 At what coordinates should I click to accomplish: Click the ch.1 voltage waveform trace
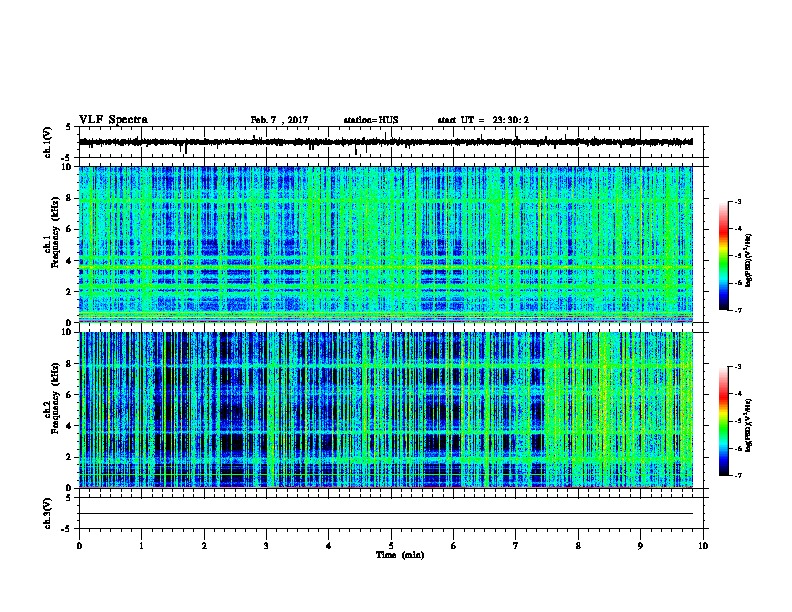(x=386, y=142)
